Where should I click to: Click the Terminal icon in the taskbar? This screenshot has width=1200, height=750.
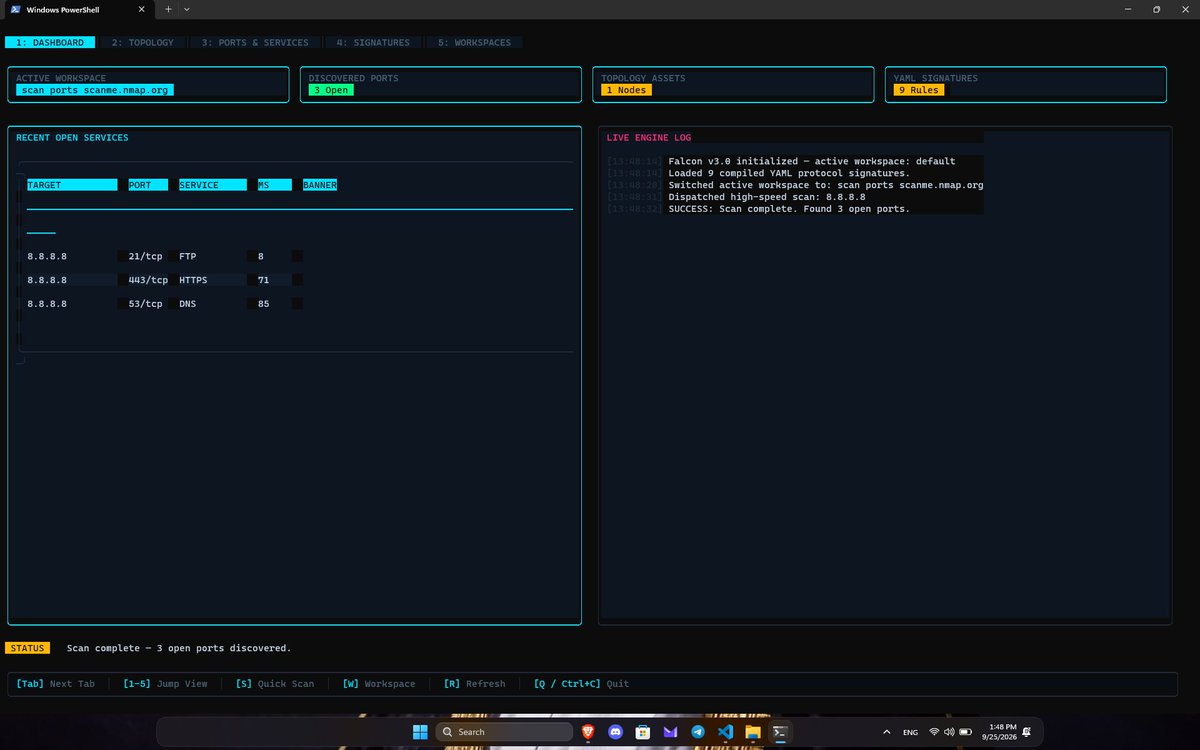(781, 732)
